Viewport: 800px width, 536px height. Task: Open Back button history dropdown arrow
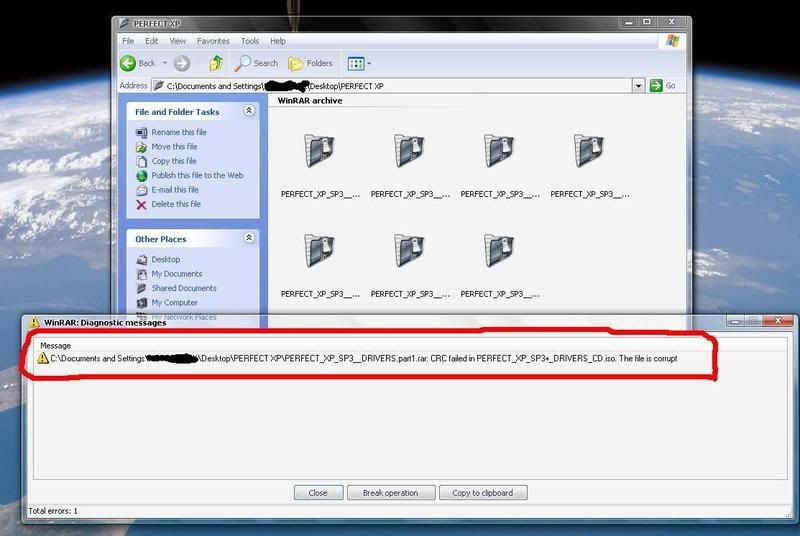pos(165,63)
